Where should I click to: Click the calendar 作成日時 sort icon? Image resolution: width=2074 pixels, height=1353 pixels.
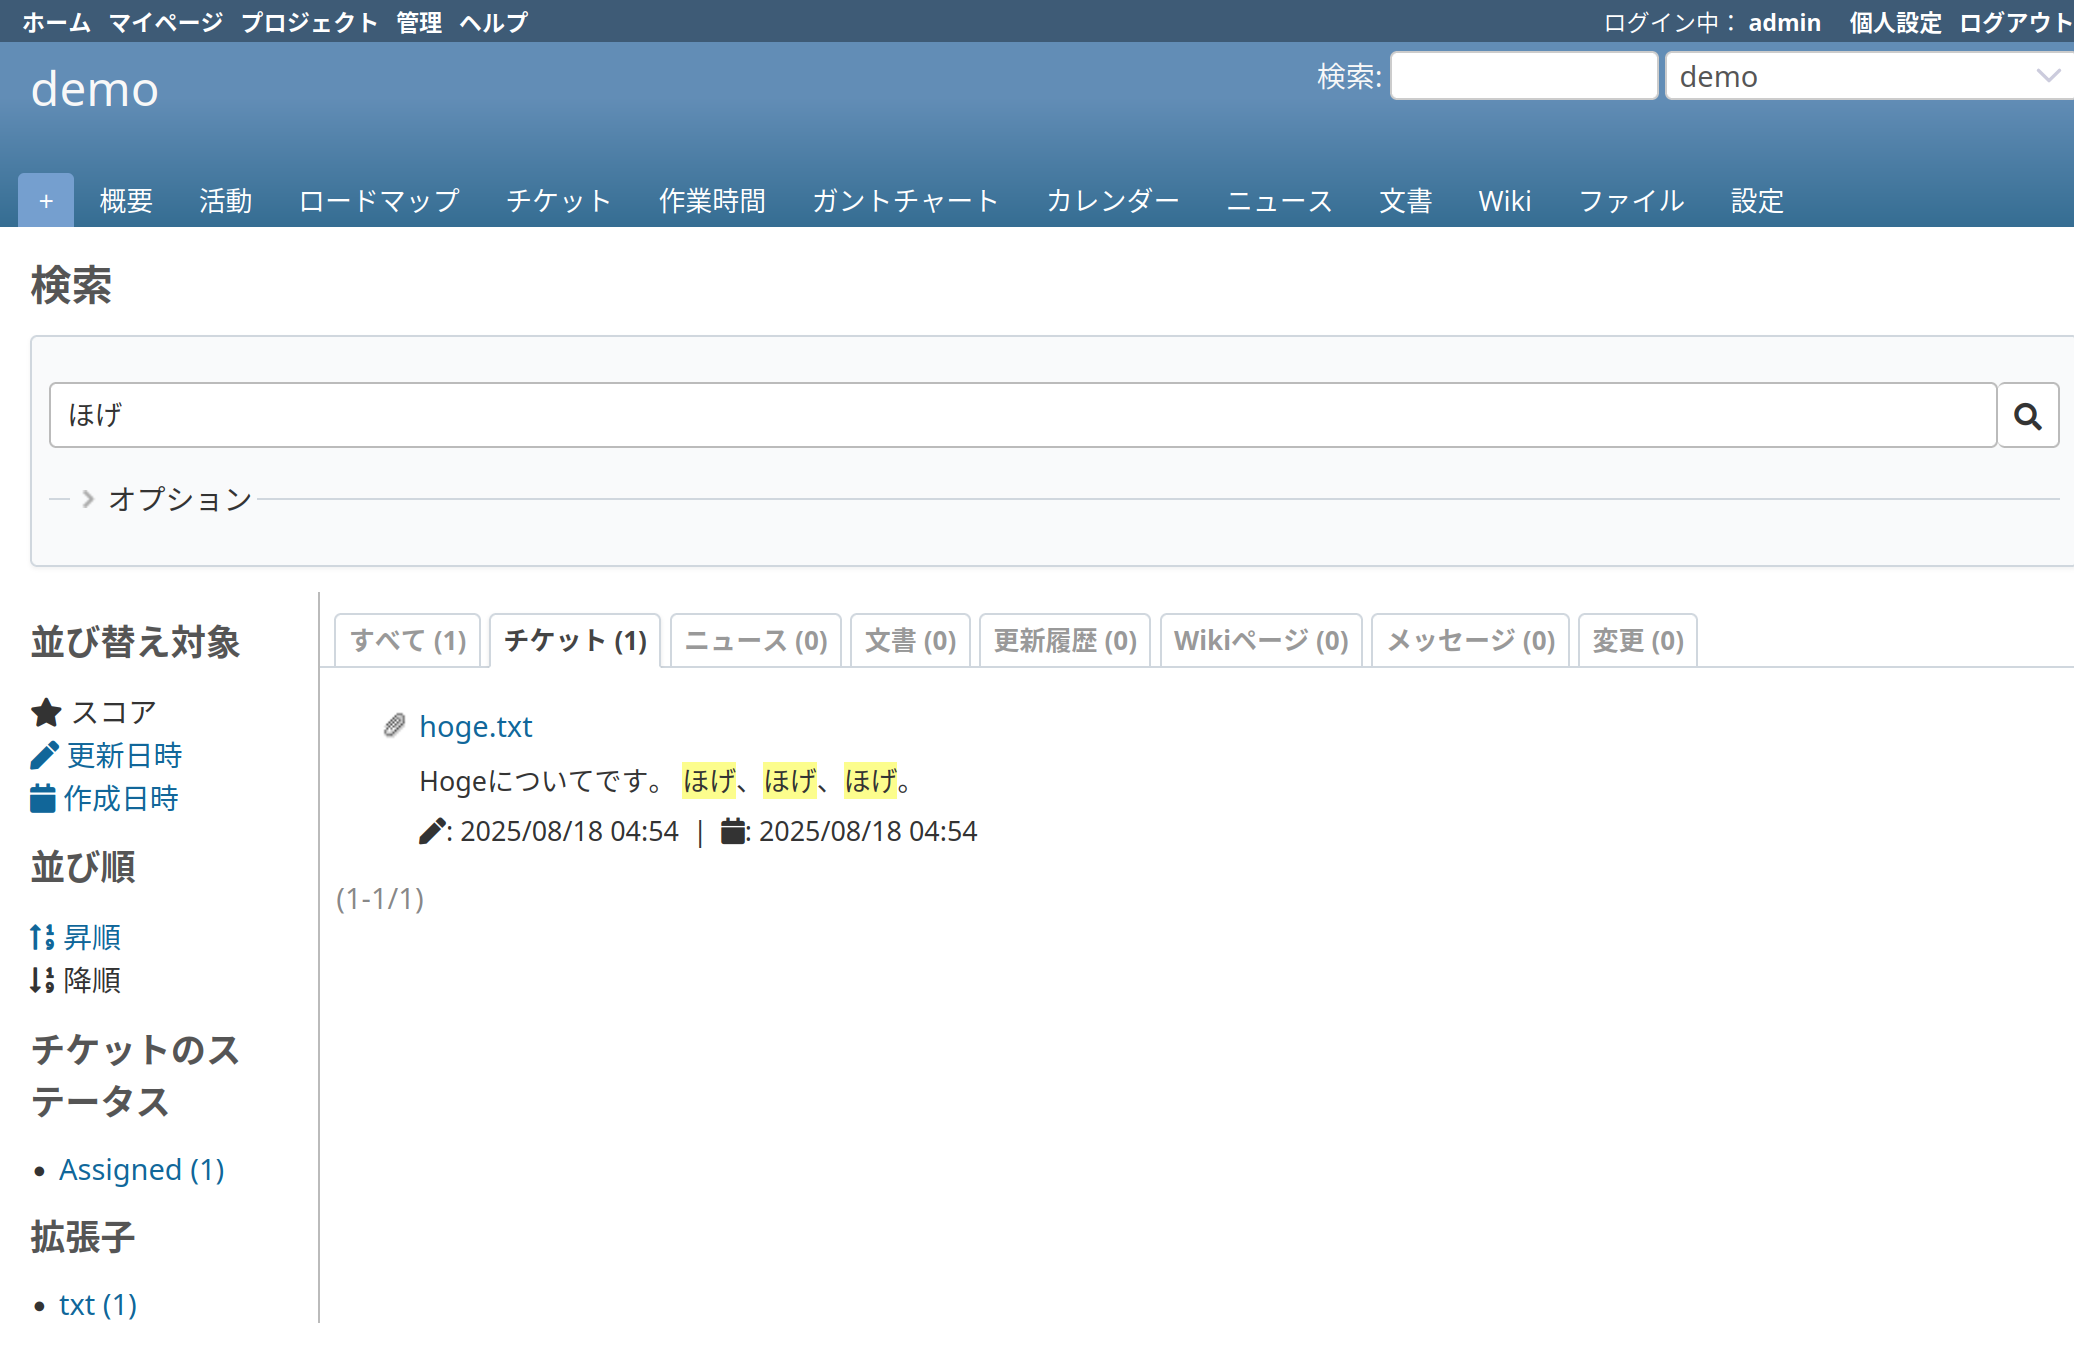click(43, 799)
